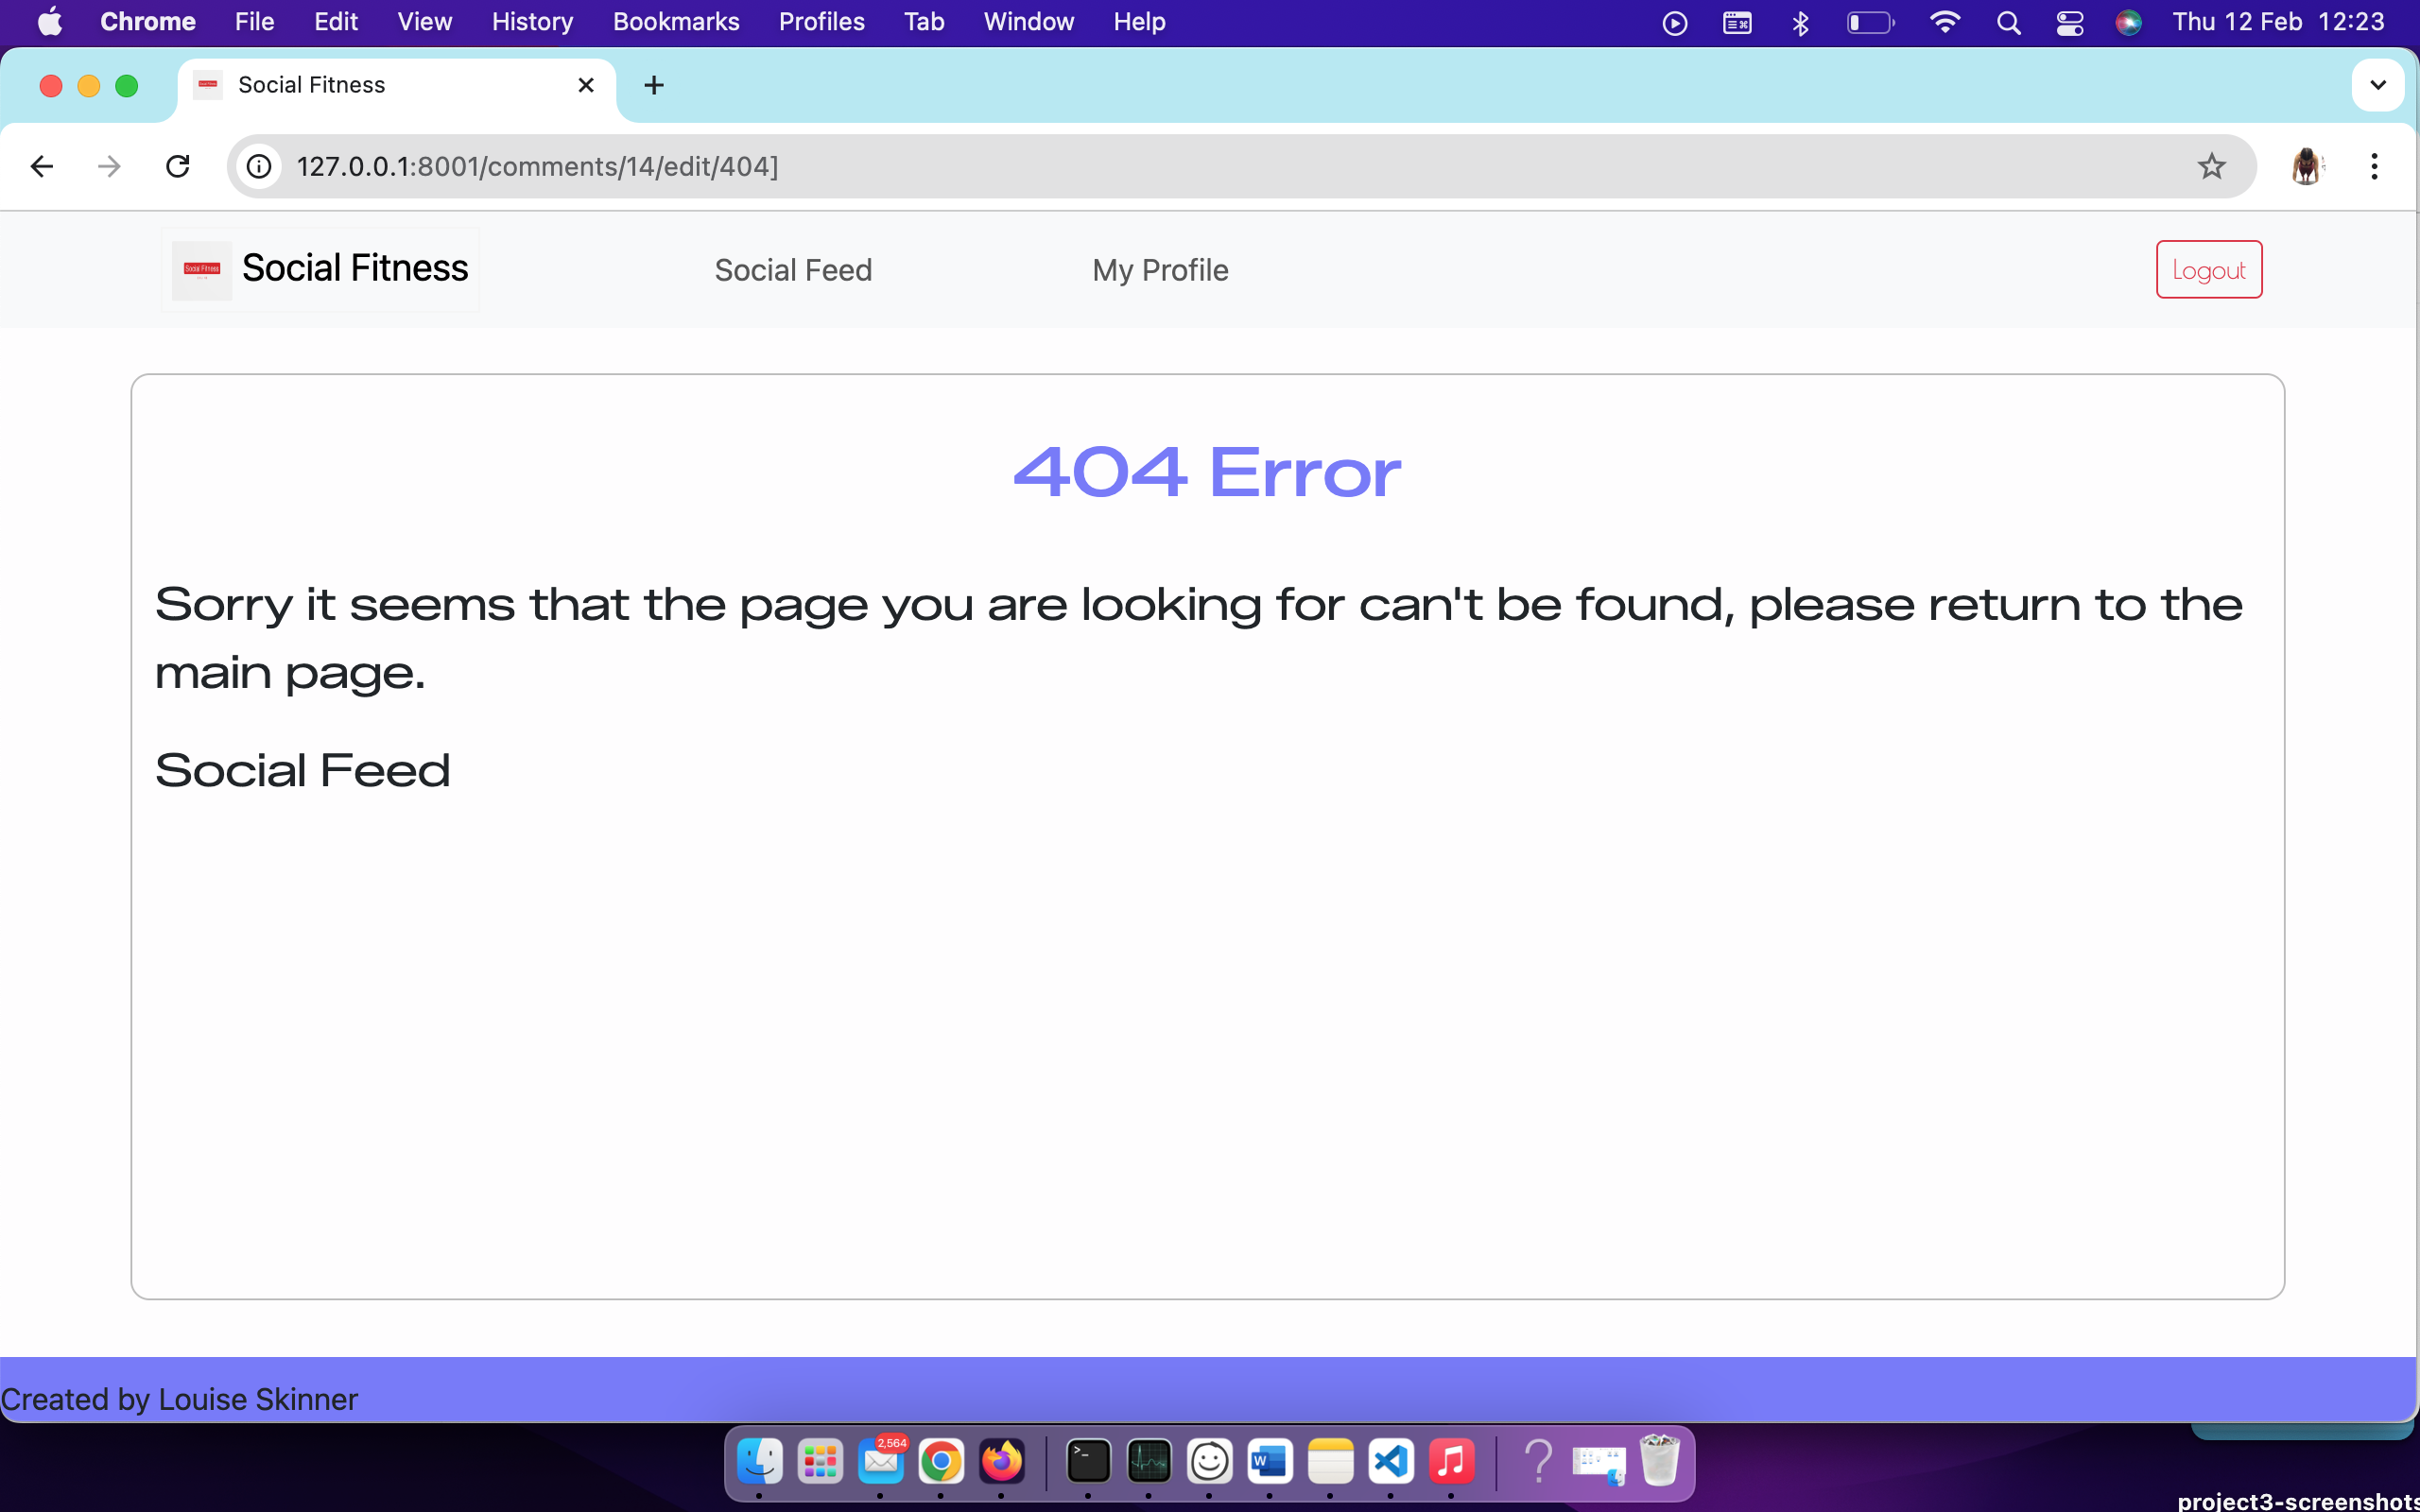Click the Wi-Fi icon in the menu bar

[x=1945, y=21]
